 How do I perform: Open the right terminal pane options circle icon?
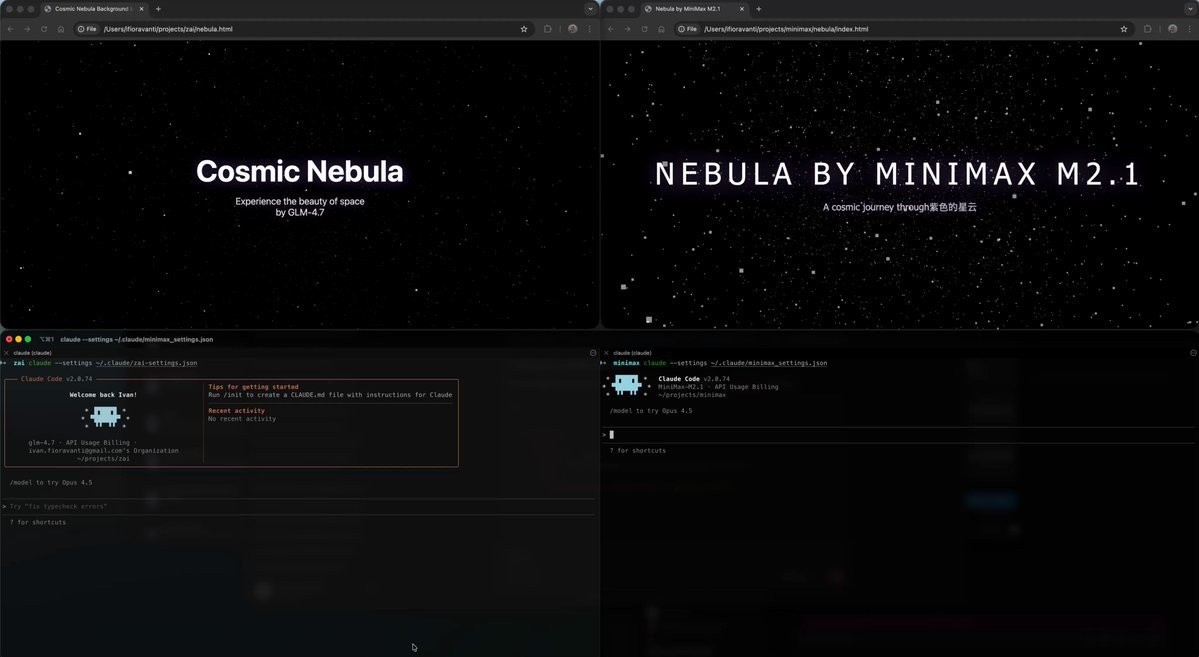pyautogui.click(x=1194, y=353)
